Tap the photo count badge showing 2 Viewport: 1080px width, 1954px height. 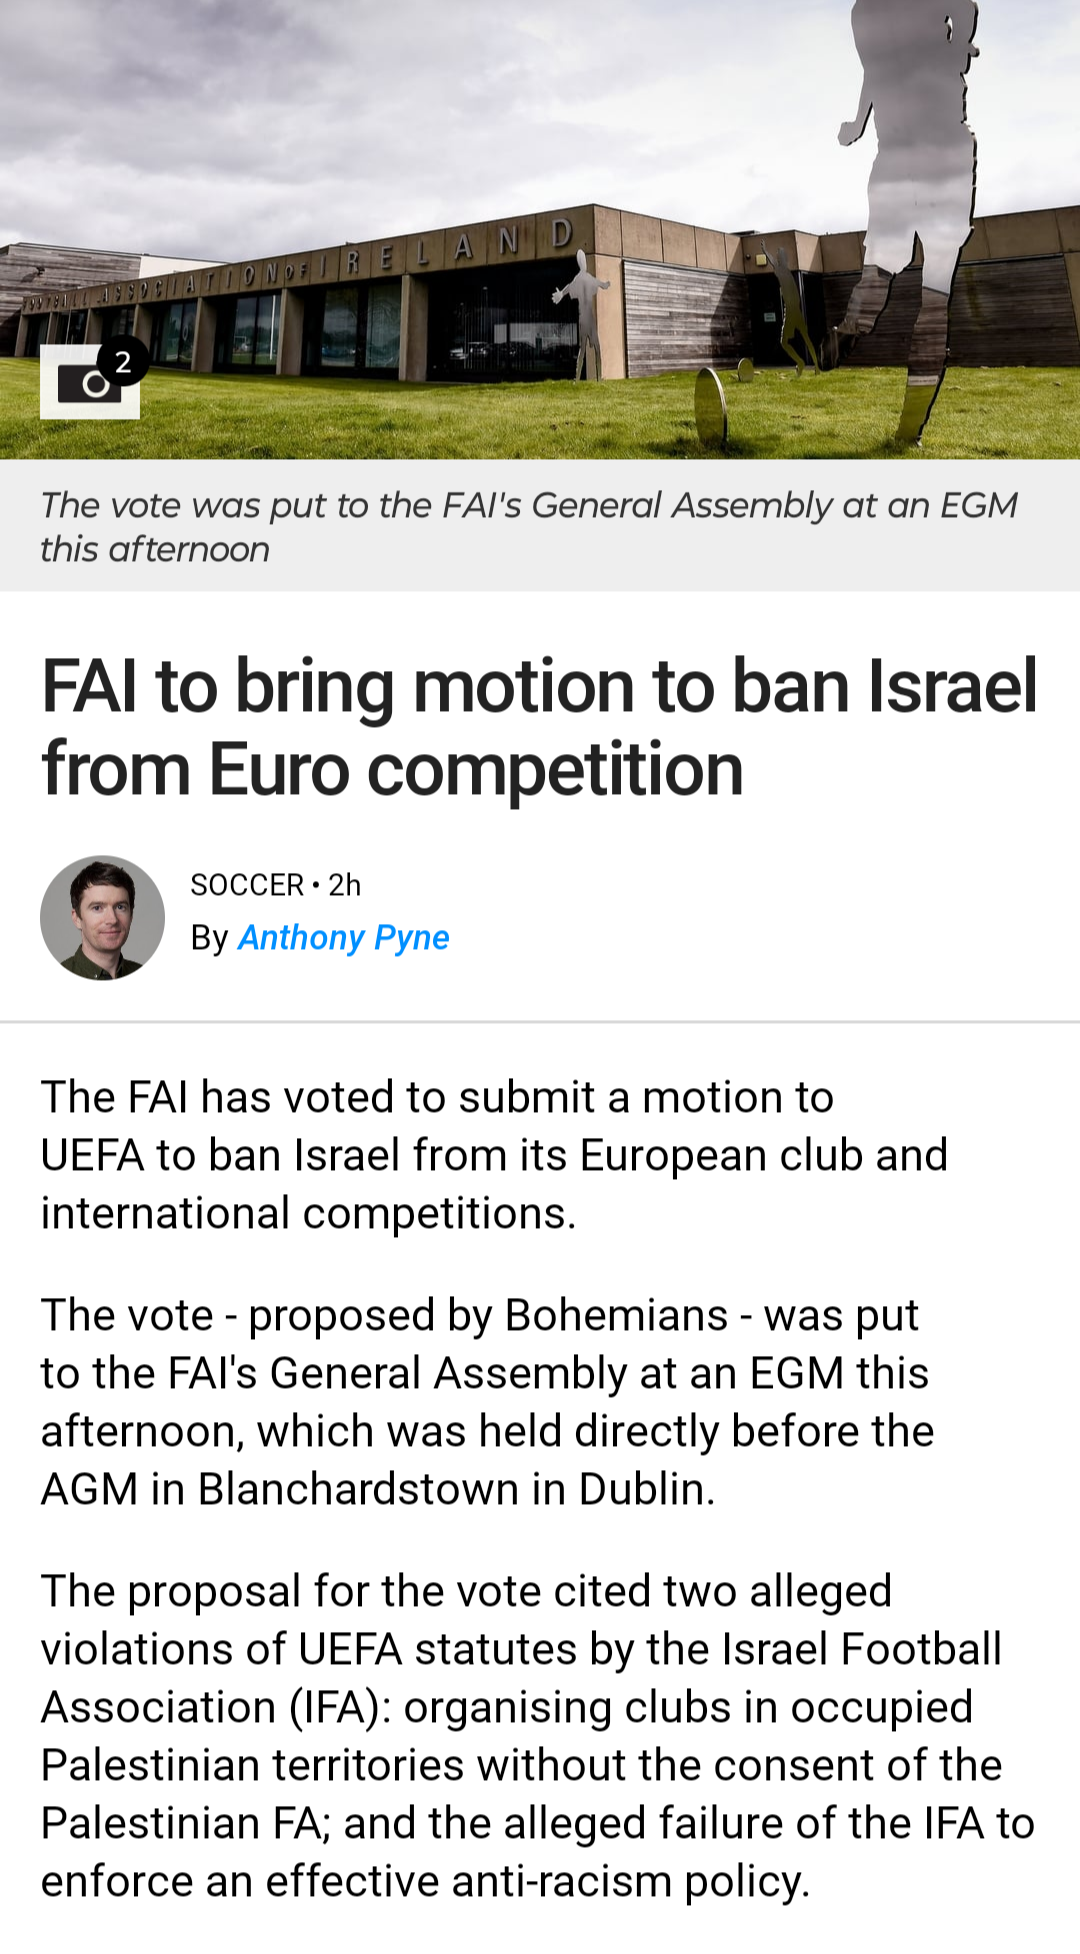pos(123,362)
